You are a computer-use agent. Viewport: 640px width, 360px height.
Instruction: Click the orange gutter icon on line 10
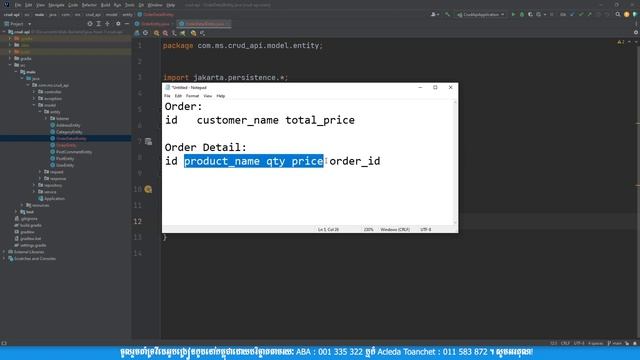148,189
